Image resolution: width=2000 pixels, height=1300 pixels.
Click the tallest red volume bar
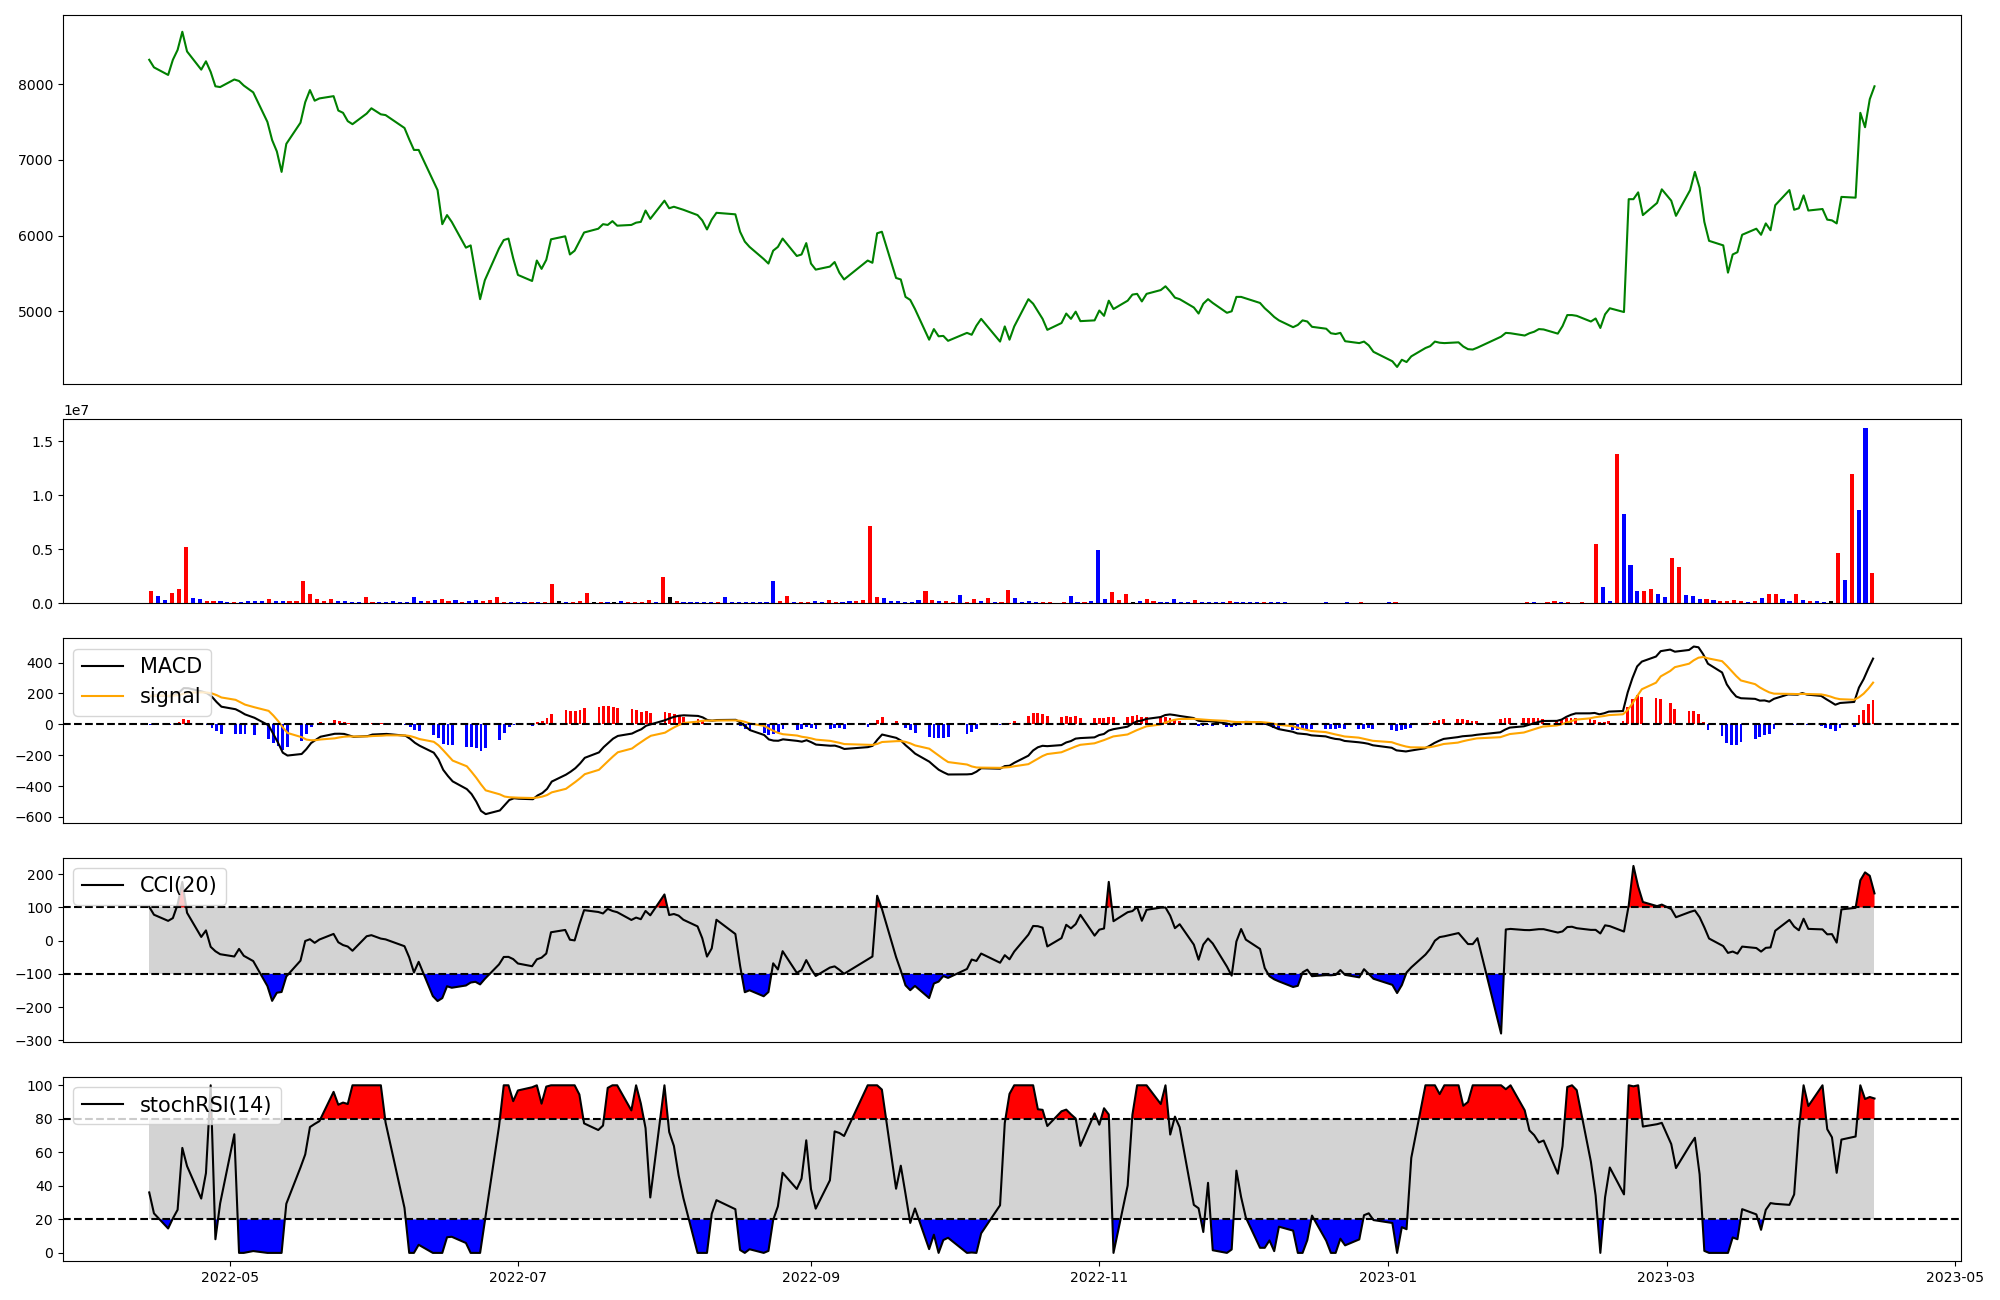click(1617, 528)
